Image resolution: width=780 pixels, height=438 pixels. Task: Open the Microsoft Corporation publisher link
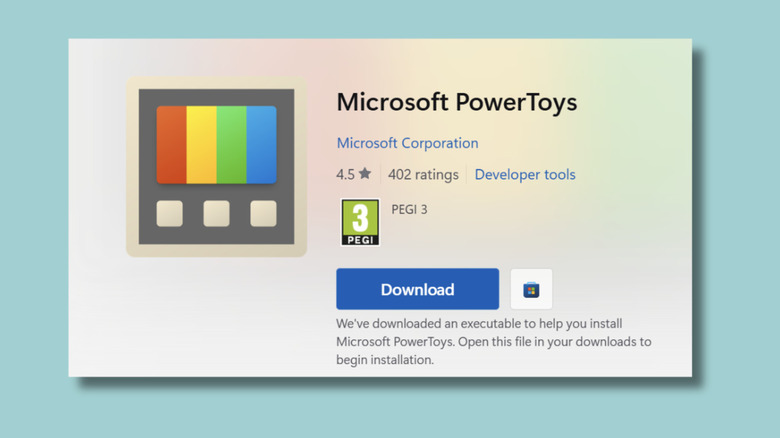pos(407,143)
